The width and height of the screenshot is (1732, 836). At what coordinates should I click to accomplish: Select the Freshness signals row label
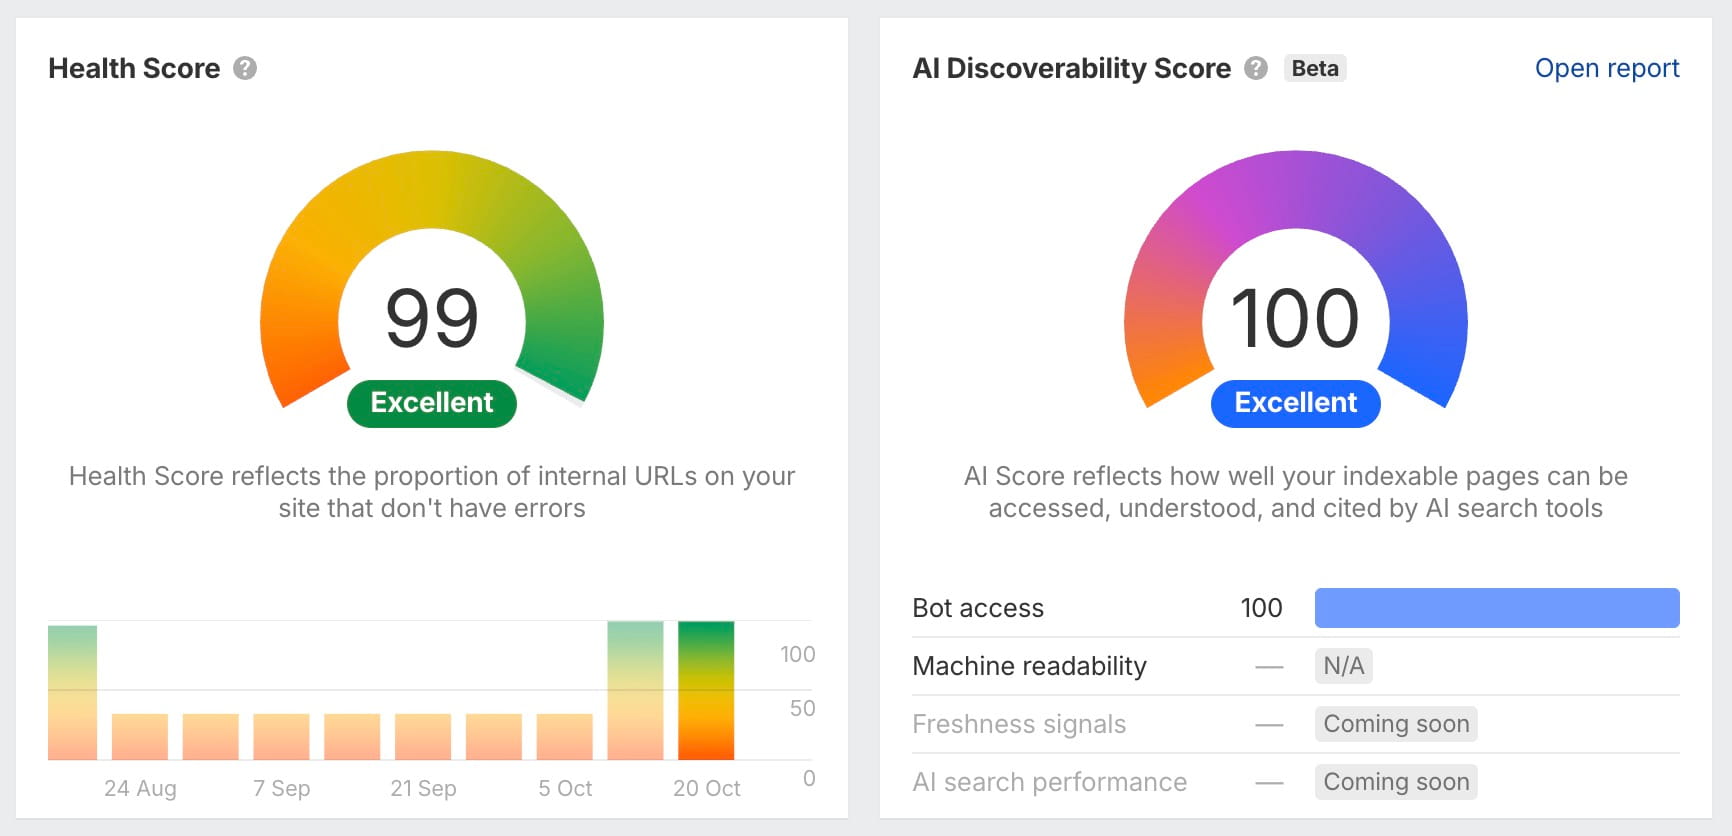coord(1019,724)
